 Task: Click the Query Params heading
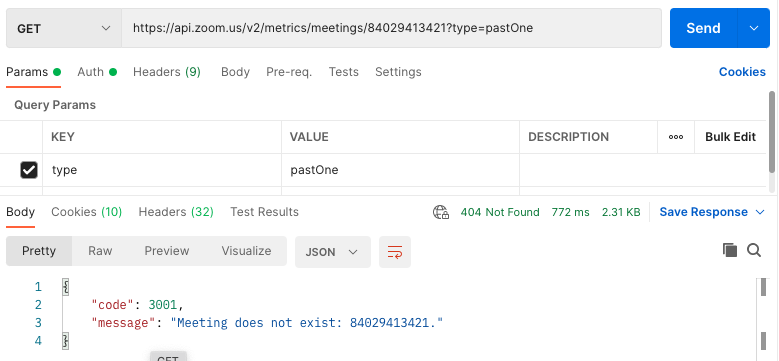point(55,105)
